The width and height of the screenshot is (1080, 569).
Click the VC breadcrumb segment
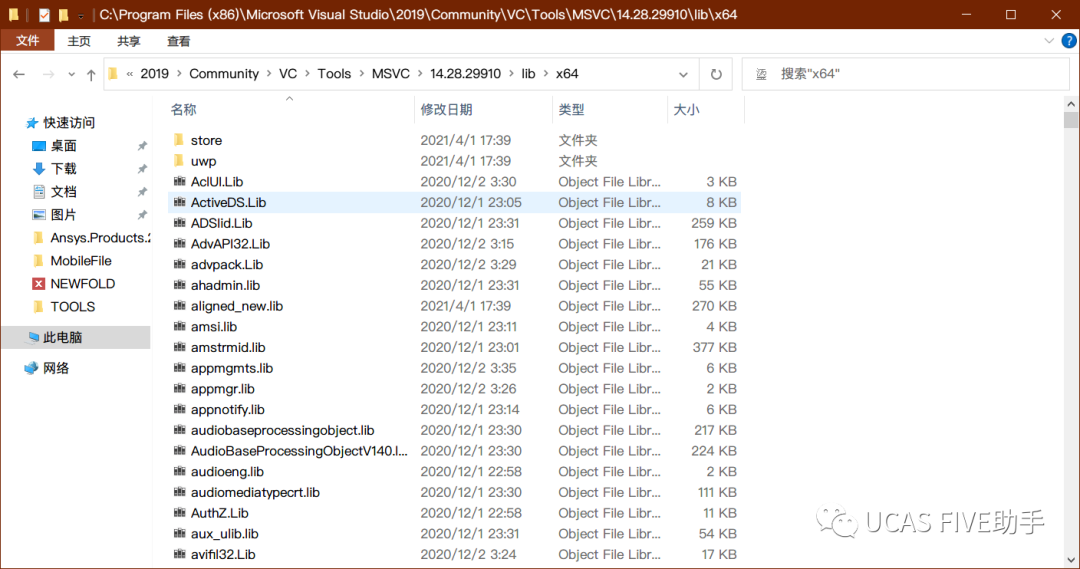pyautogui.click(x=288, y=74)
